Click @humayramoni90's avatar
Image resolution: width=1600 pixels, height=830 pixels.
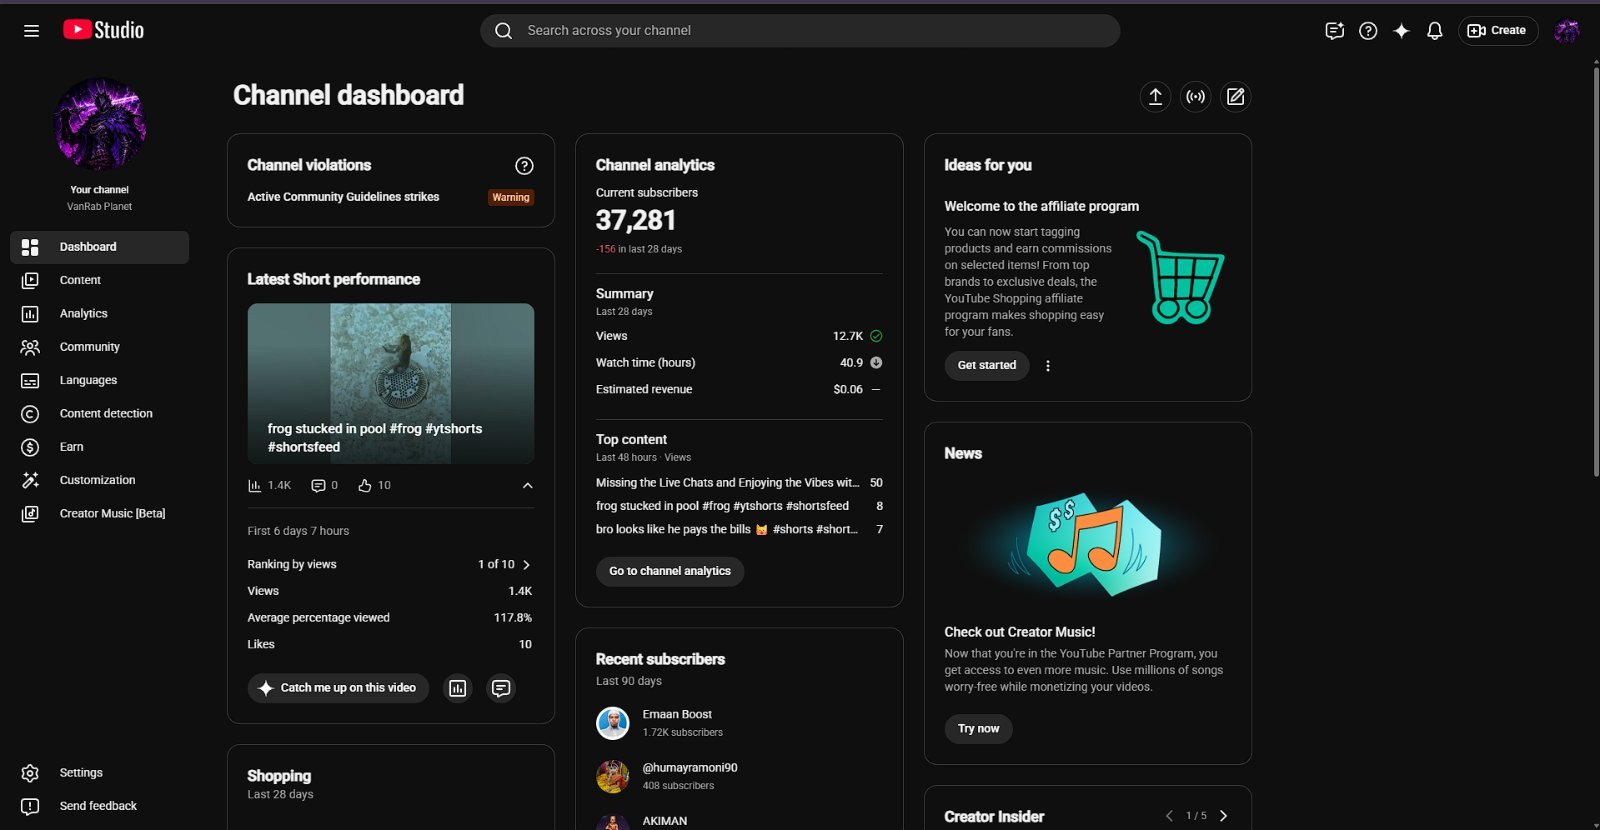click(613, 776)
